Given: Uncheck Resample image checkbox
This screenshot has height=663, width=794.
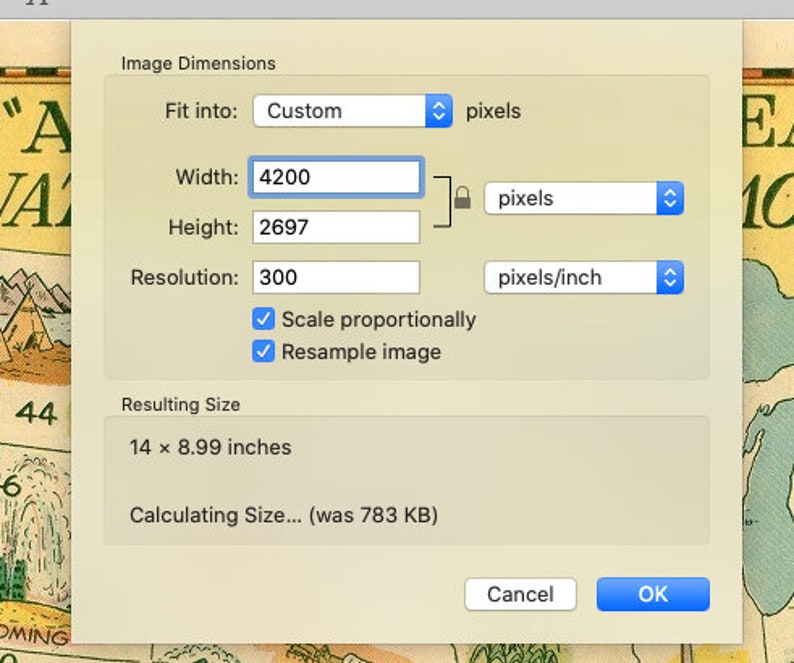Looking at the screenshot, I should [263, 352].
